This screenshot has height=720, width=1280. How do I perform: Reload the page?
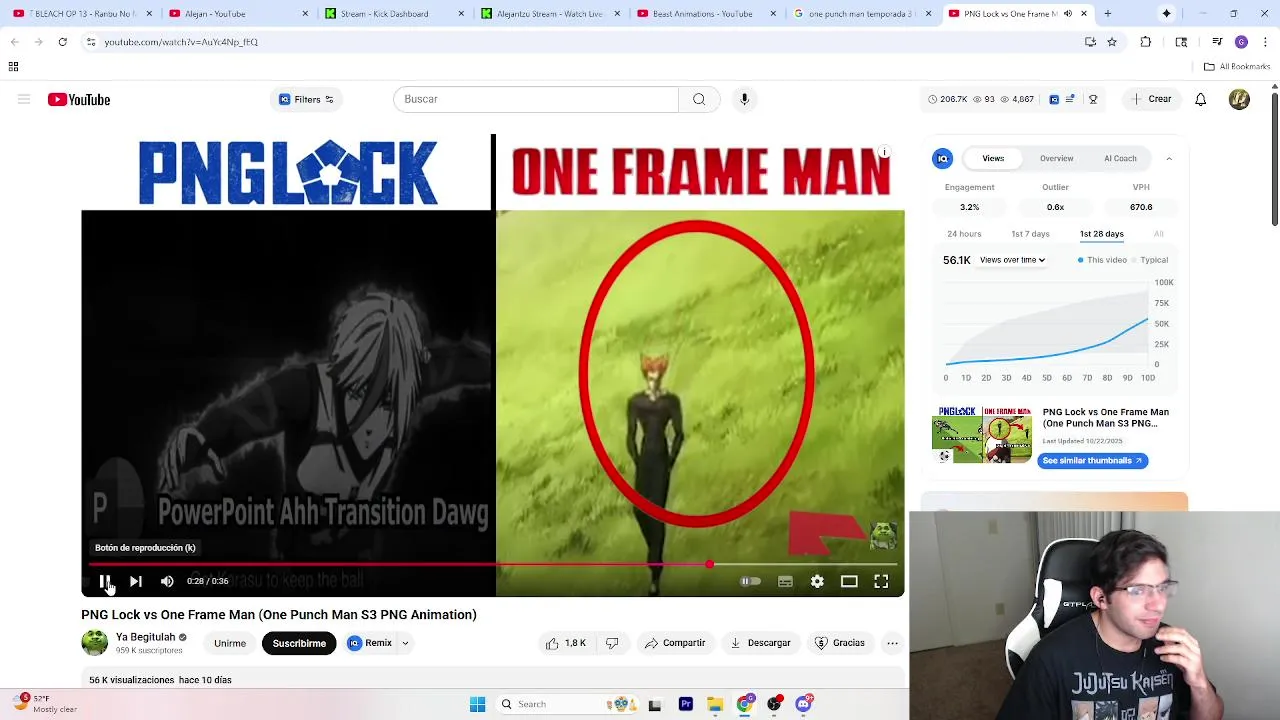[x=62, y=42]
